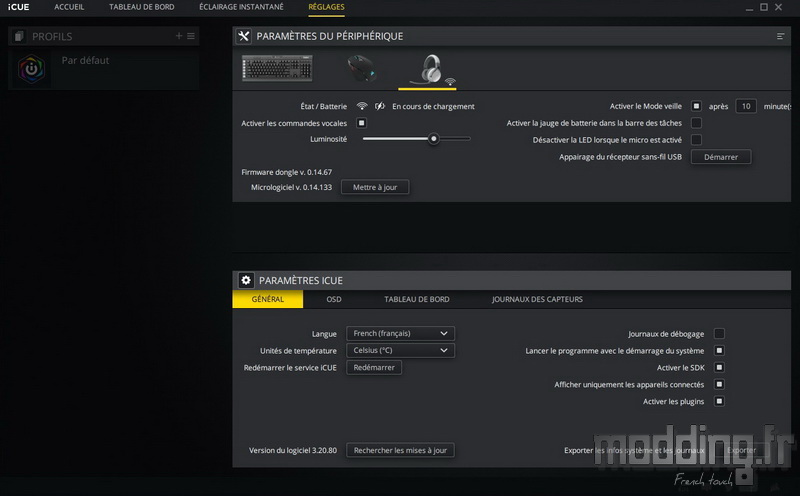Viewport: 800px width, 496px height.
Task: Toggle Activer le Mode veille checkbox
Action: click(x=696, y=106)
